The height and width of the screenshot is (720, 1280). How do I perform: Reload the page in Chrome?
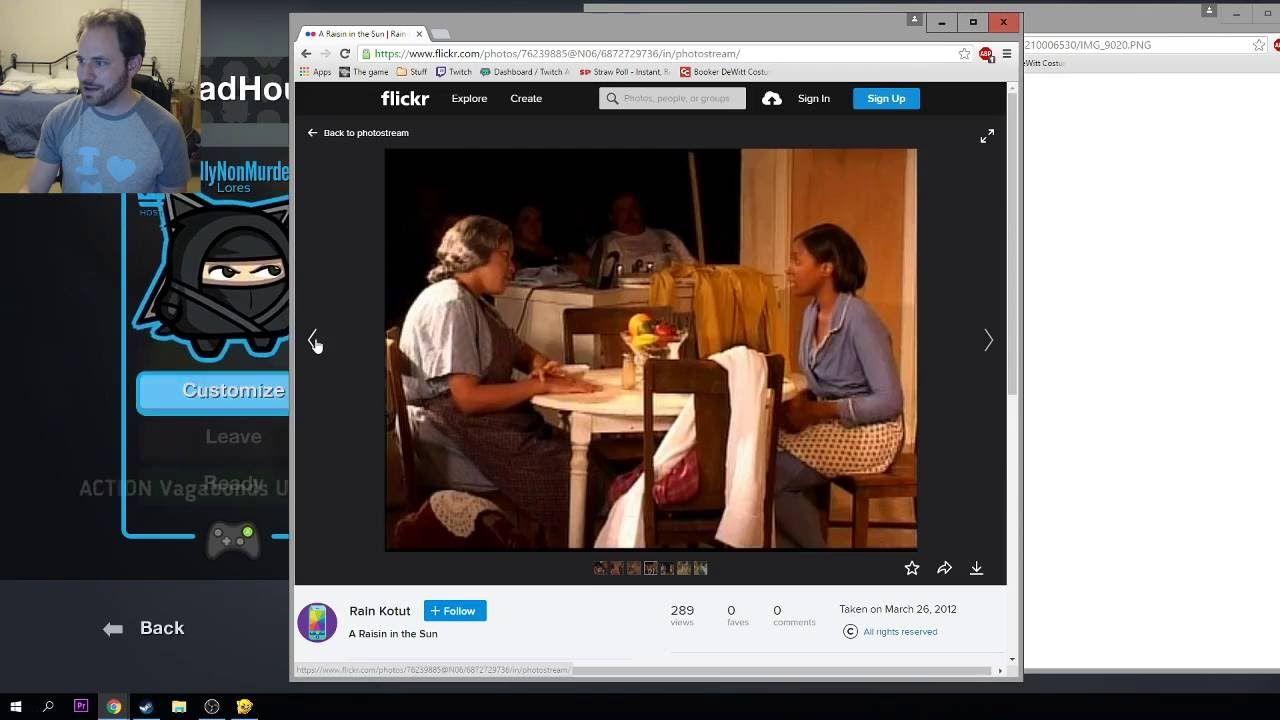(x=345, y=54)
